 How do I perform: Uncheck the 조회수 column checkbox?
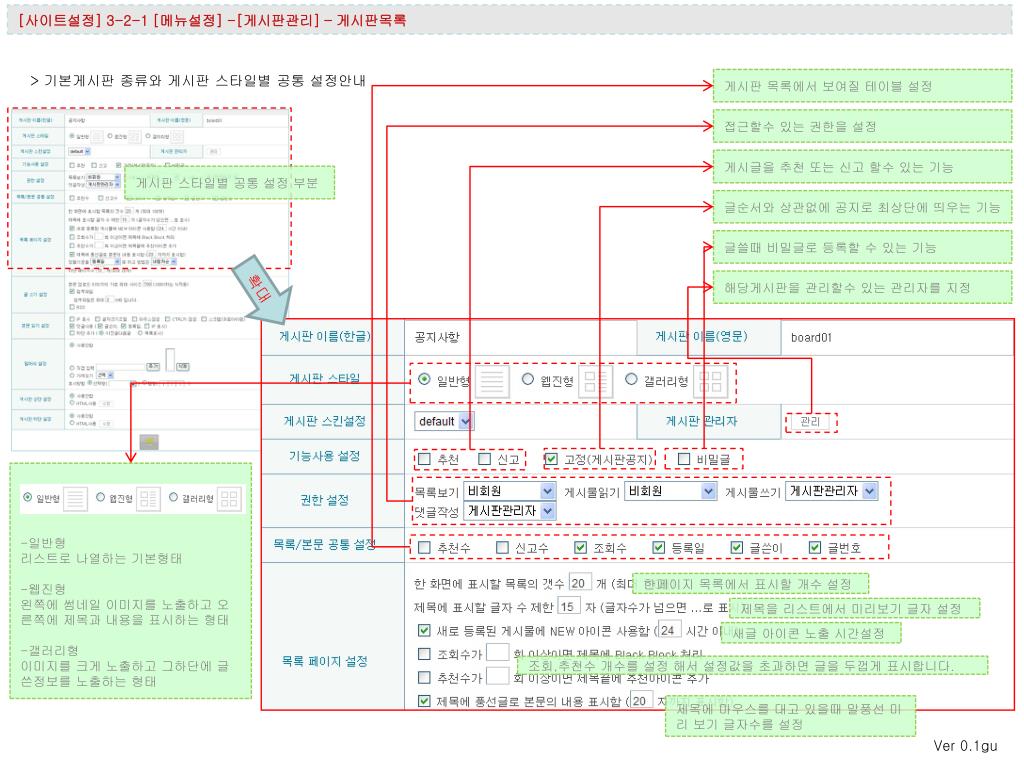pos(581,547)
